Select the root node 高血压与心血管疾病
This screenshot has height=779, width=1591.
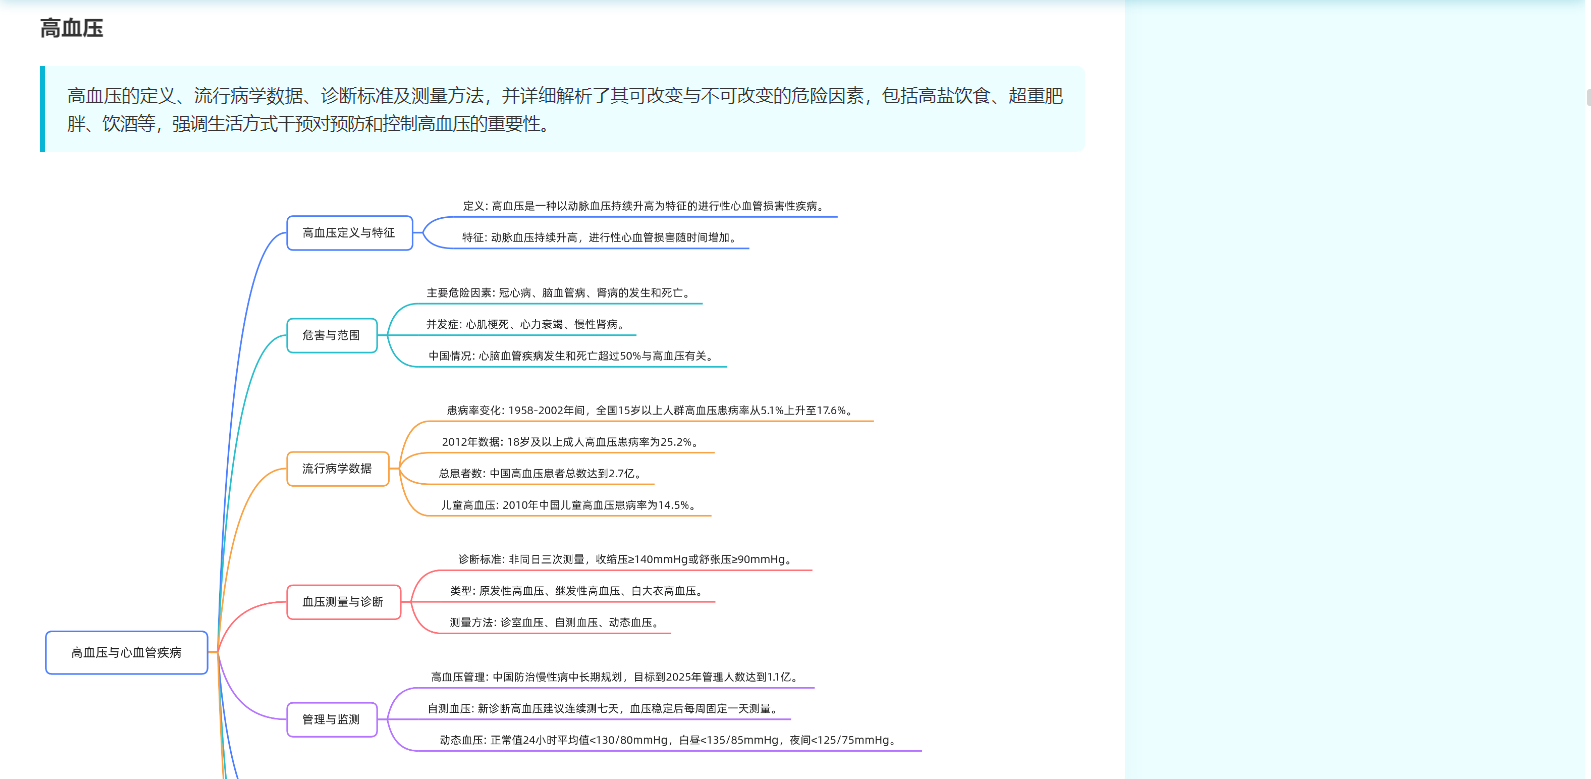tap(127, 653)
